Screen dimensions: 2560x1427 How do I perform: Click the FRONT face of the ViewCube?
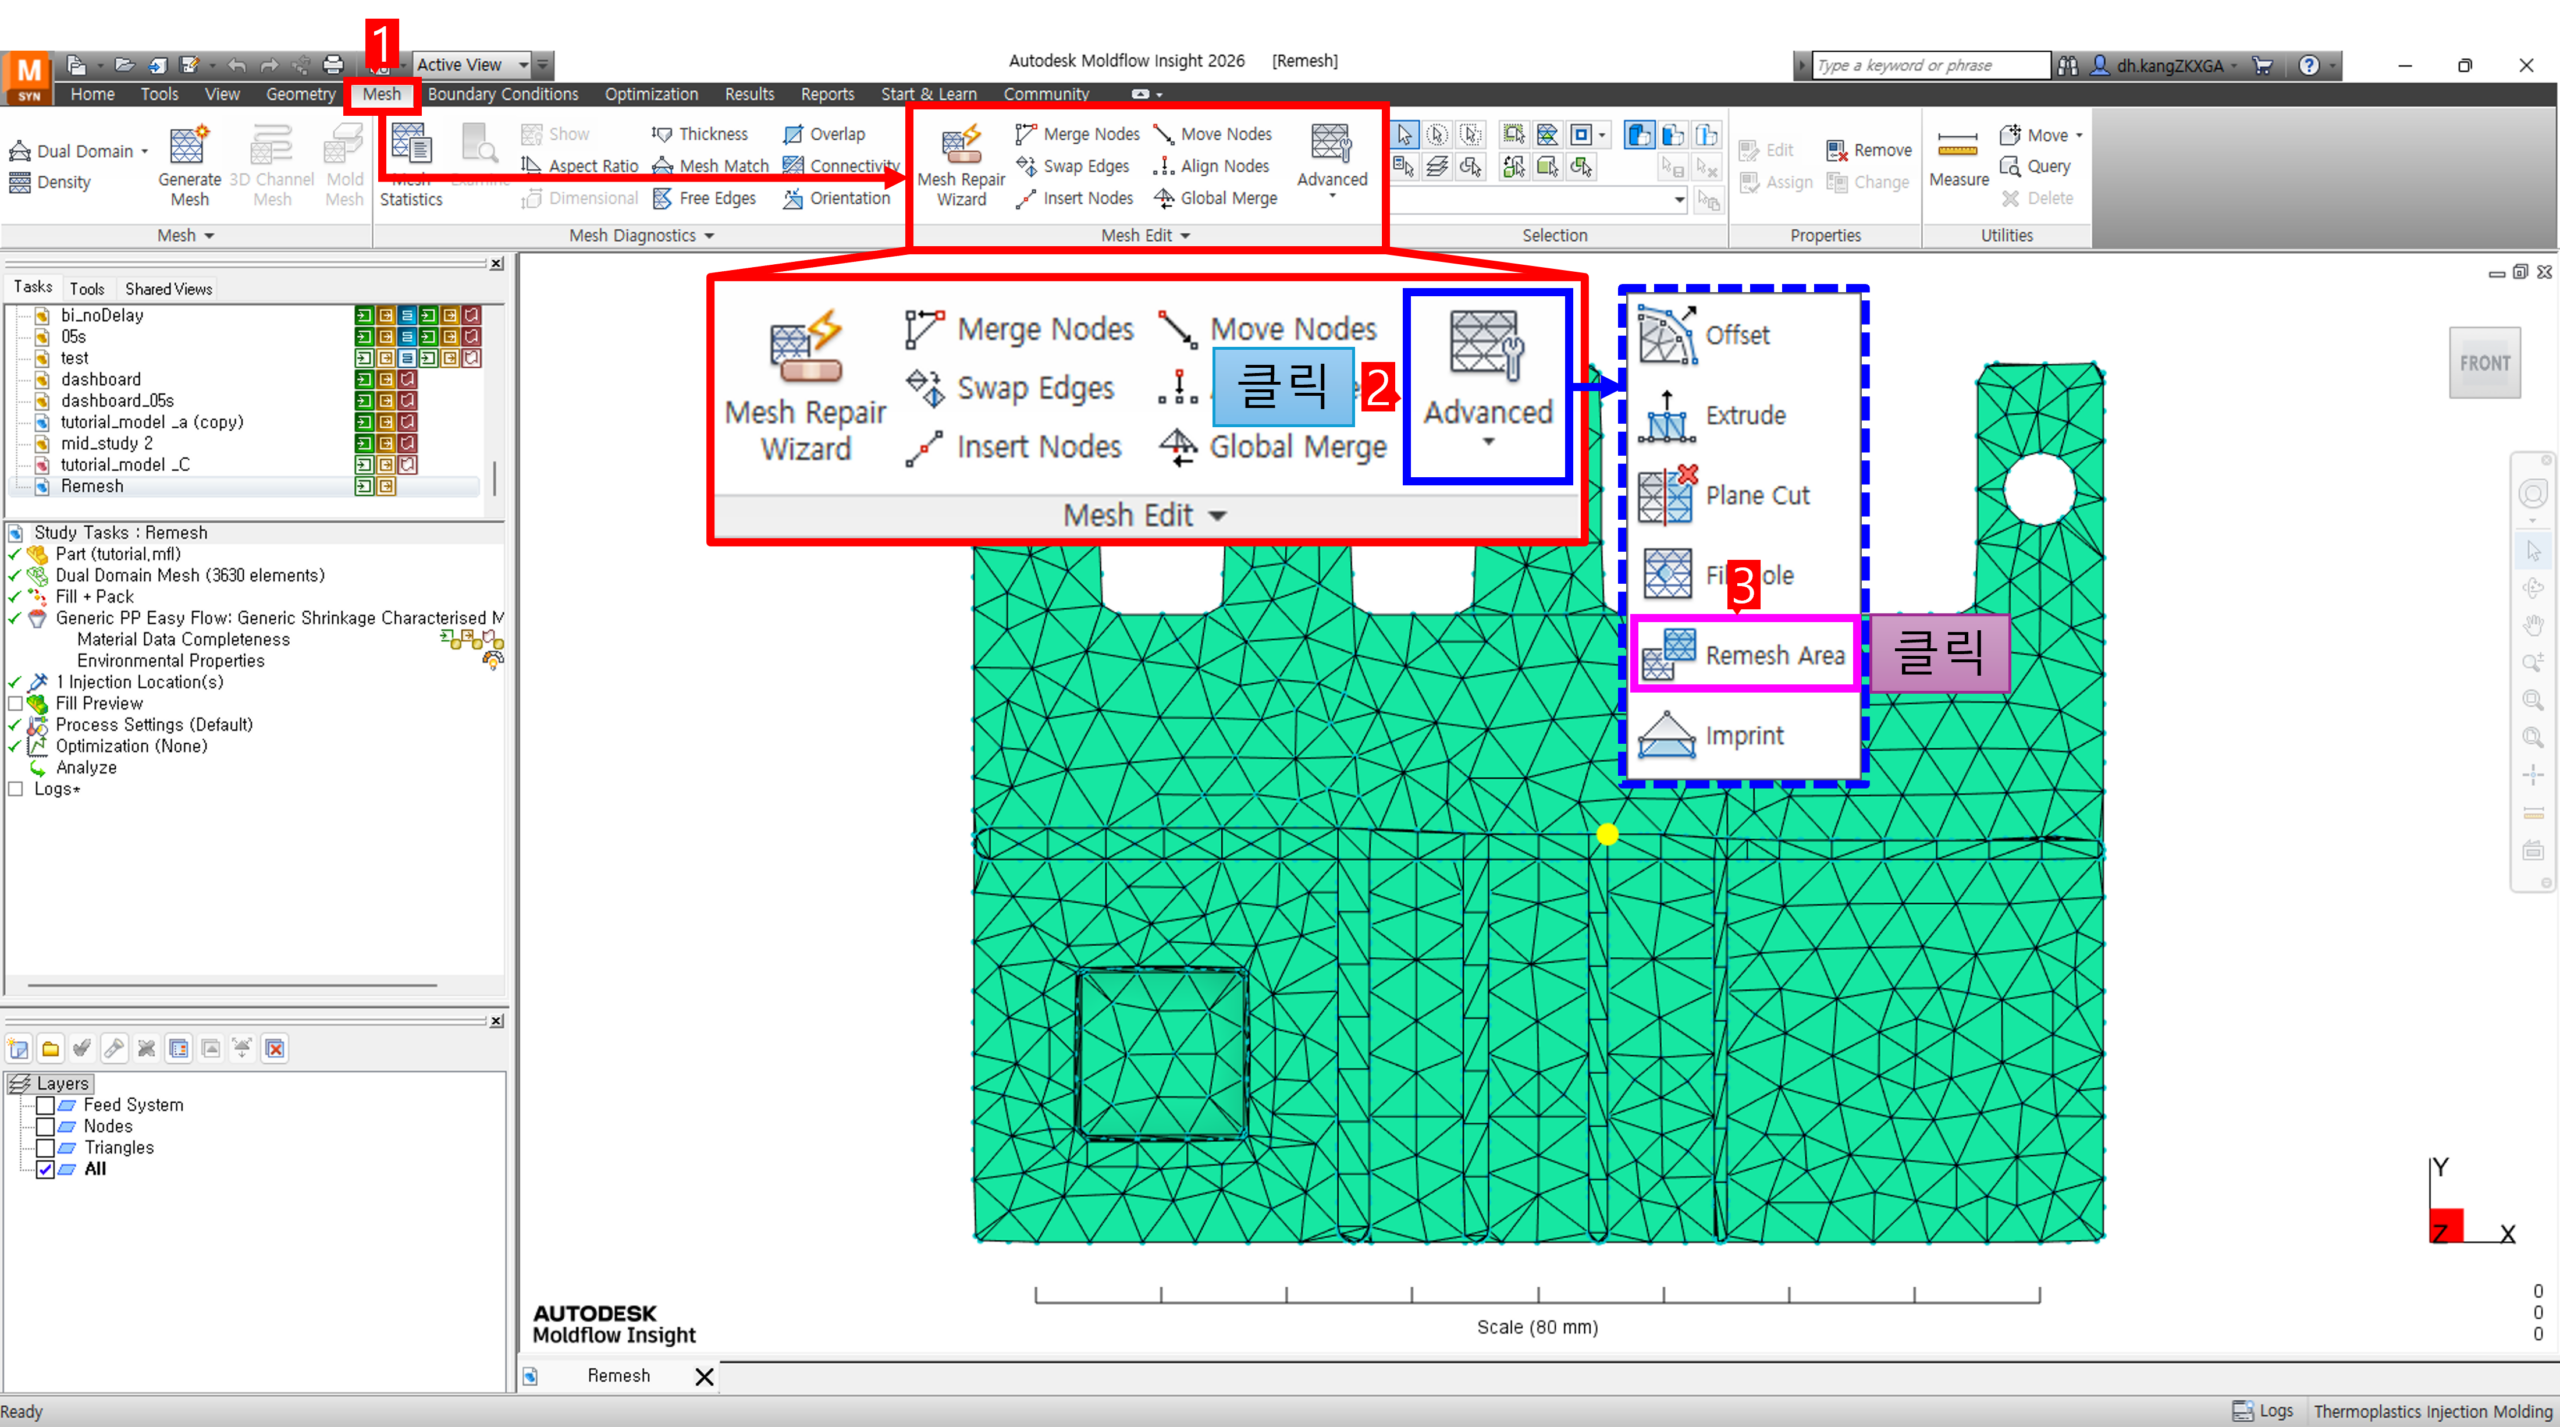pyautogui.click(x=2484, y=363)
